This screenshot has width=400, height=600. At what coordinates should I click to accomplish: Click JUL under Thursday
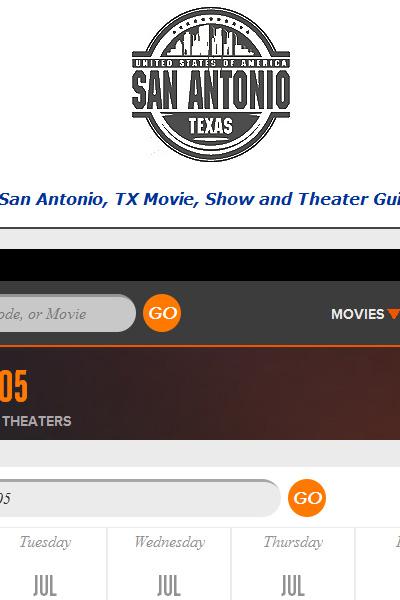[293, 586]
